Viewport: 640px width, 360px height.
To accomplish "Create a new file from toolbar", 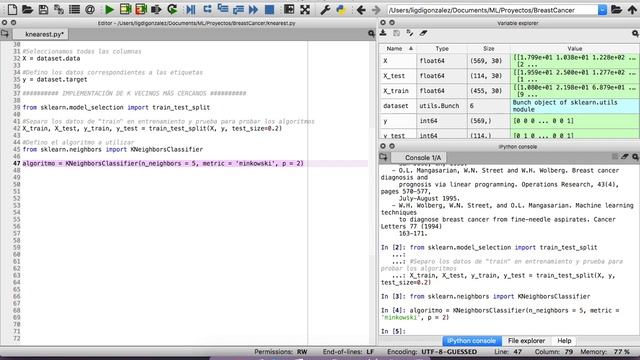I will click(12, 9).
